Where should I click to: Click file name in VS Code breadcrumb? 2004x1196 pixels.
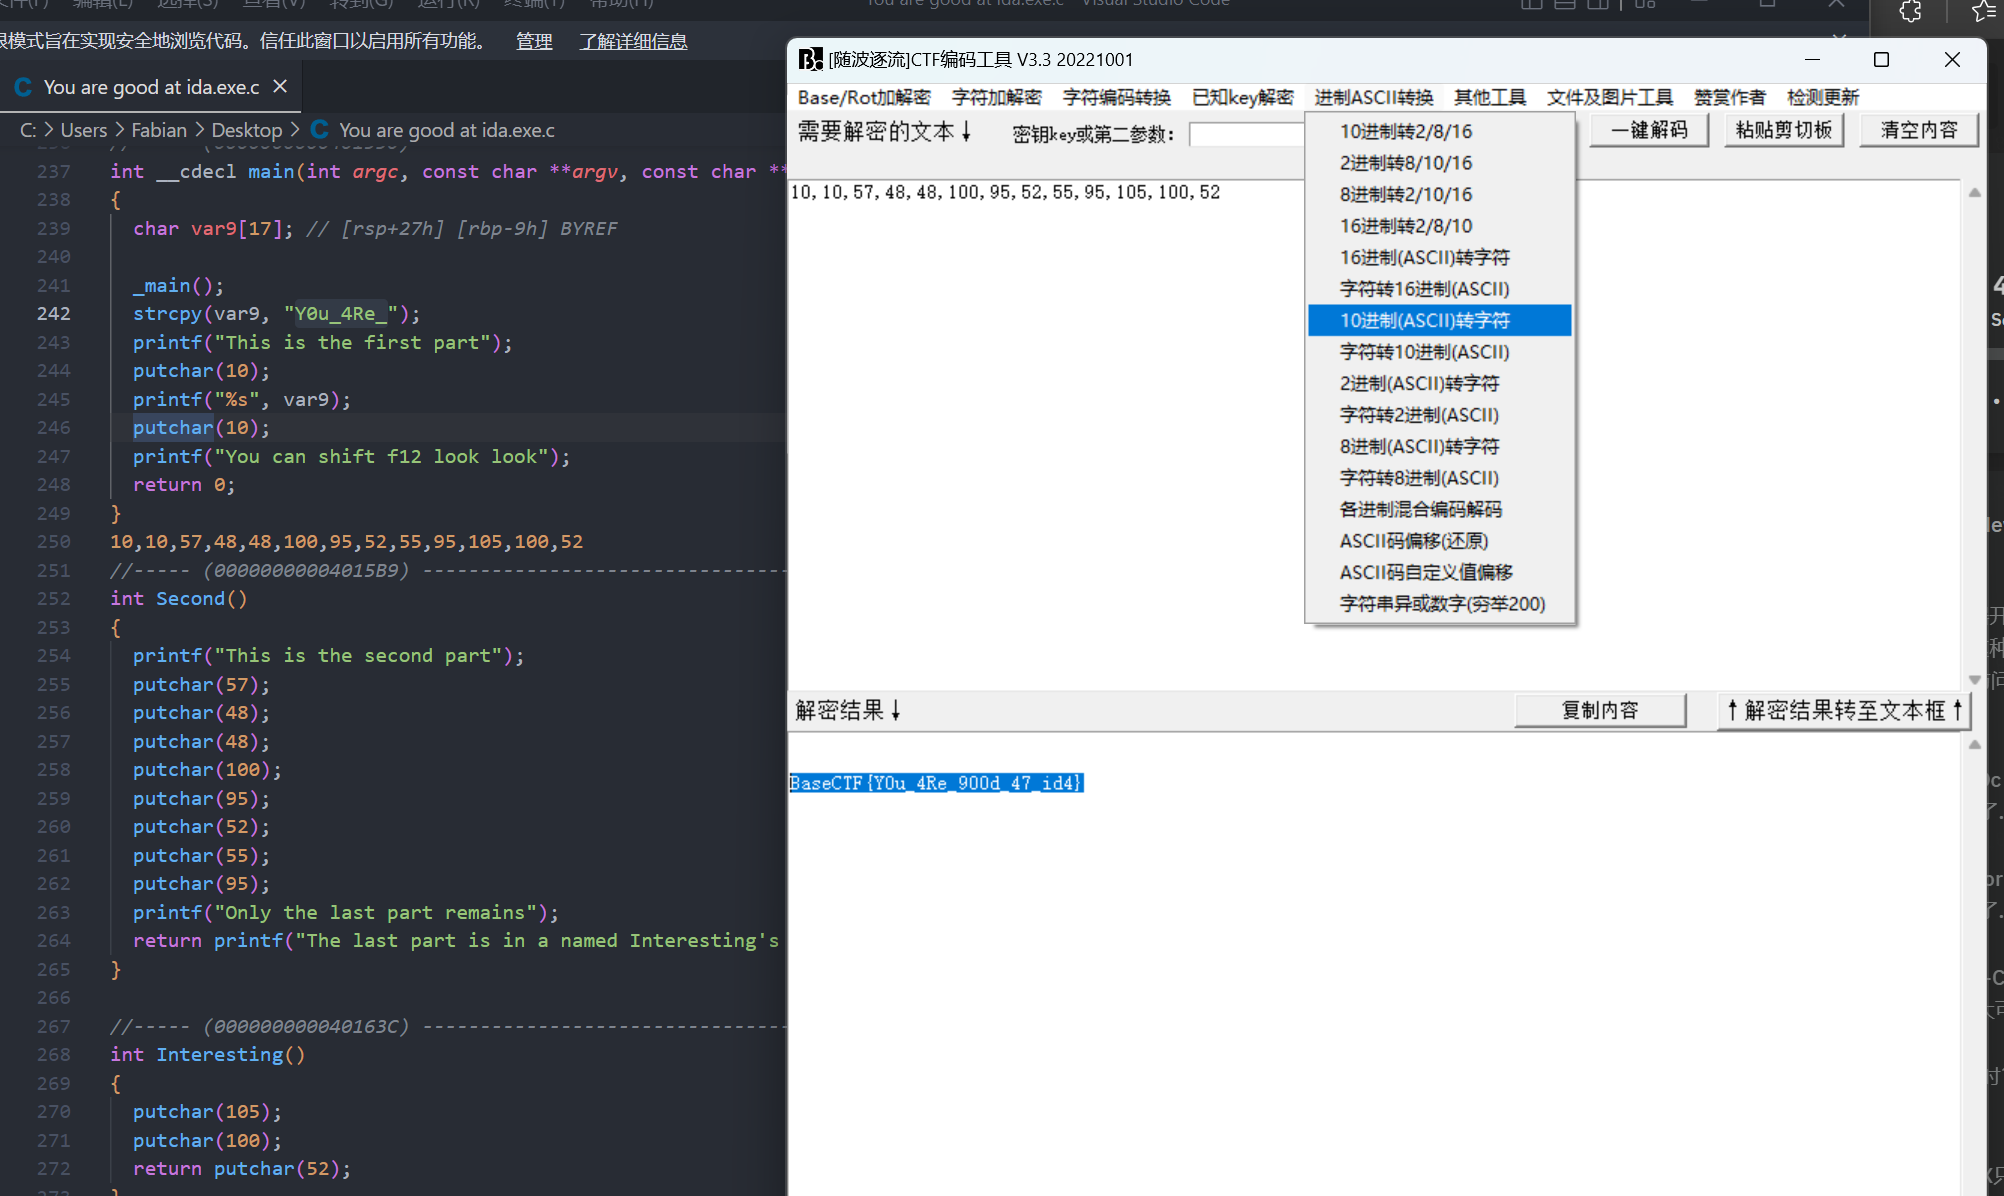[x=446, y=130]
